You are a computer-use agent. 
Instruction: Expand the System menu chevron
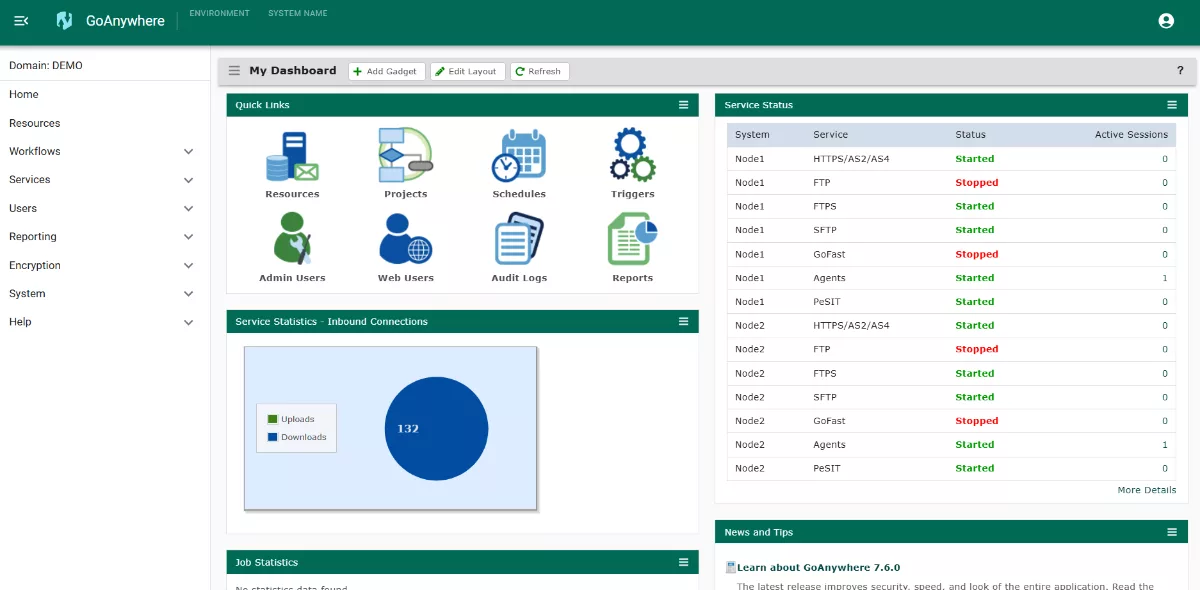click(189, 294)
